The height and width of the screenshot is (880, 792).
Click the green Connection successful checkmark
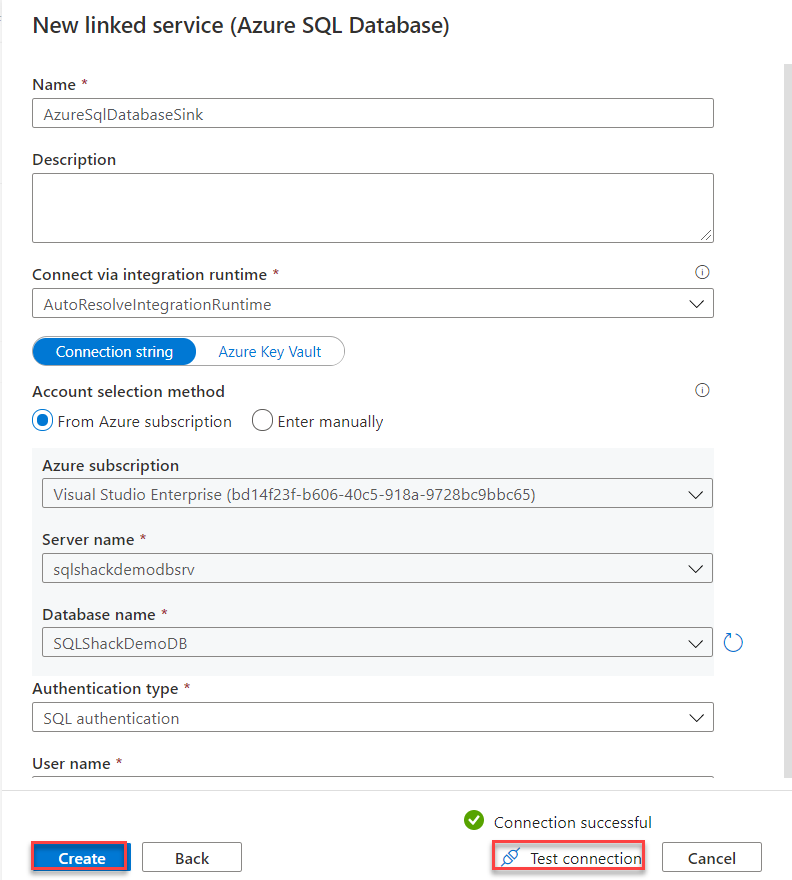tap(473, 822)
